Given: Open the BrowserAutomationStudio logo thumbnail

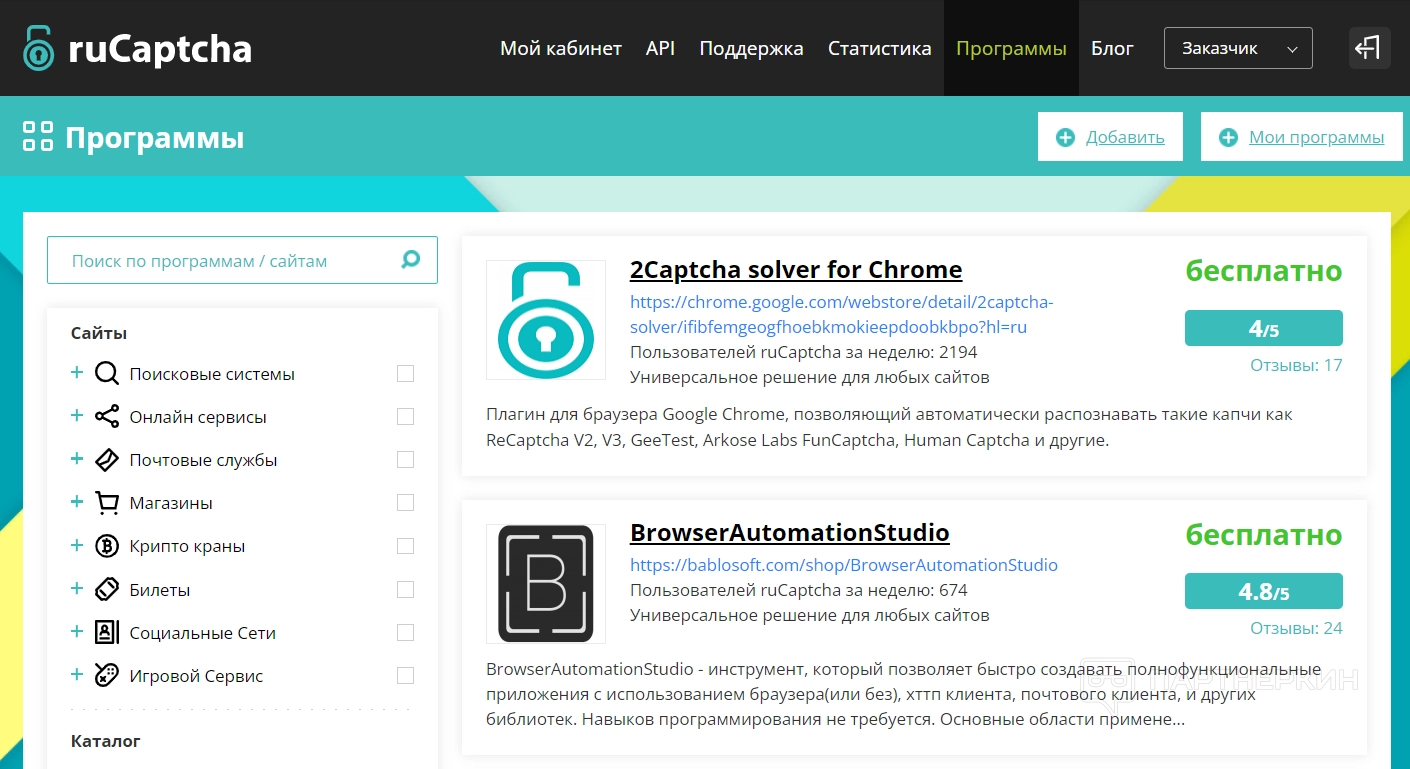Looking at the screenshot, I should (546, 584).
